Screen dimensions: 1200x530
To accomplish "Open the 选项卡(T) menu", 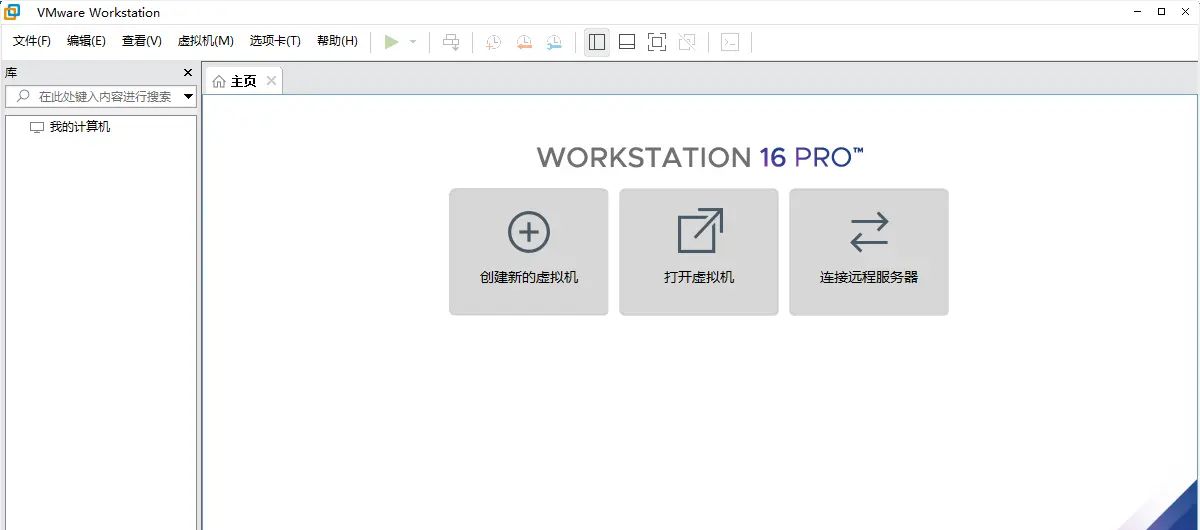I will click(x=275, y=41).
